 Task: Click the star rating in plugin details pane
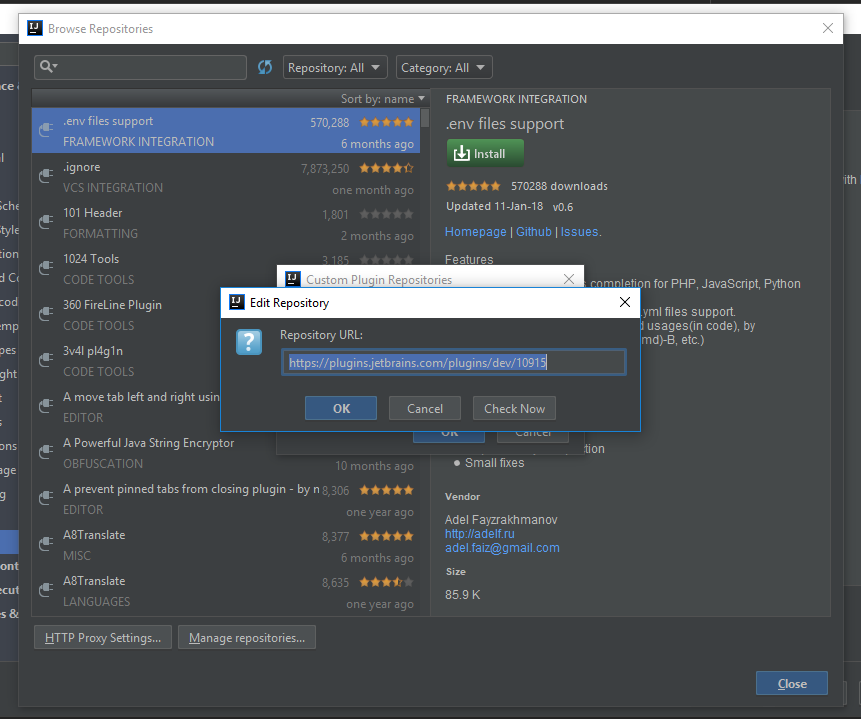tap(473, 186)
